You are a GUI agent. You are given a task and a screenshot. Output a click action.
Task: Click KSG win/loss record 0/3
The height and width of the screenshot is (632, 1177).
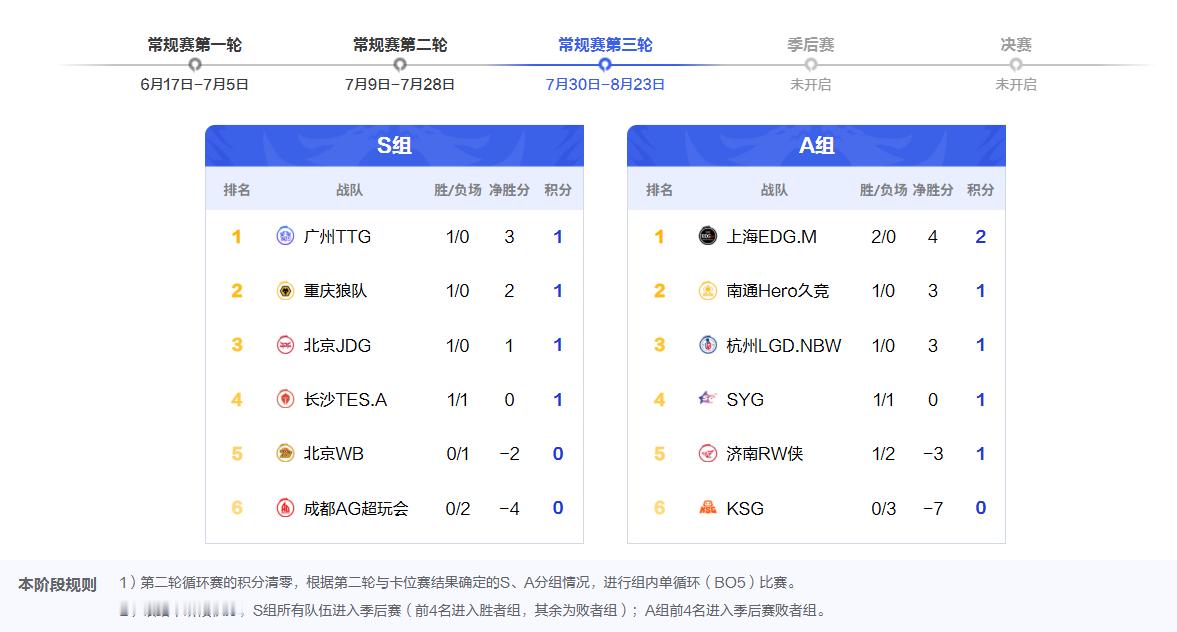[x=884, y=508]
